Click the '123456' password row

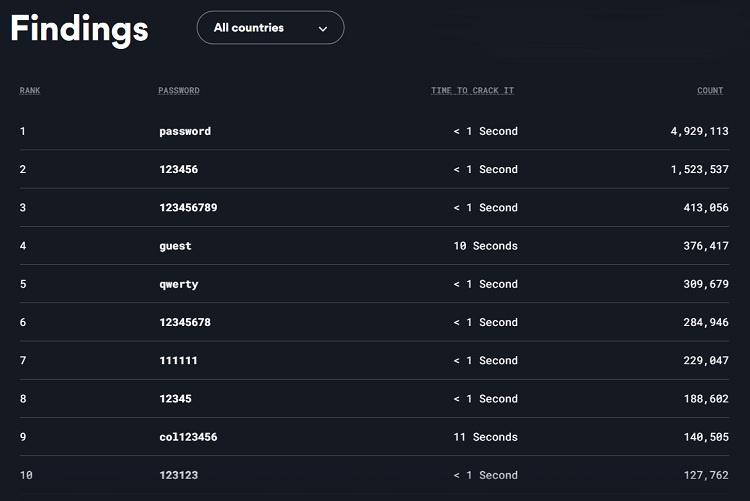point(178,170)
